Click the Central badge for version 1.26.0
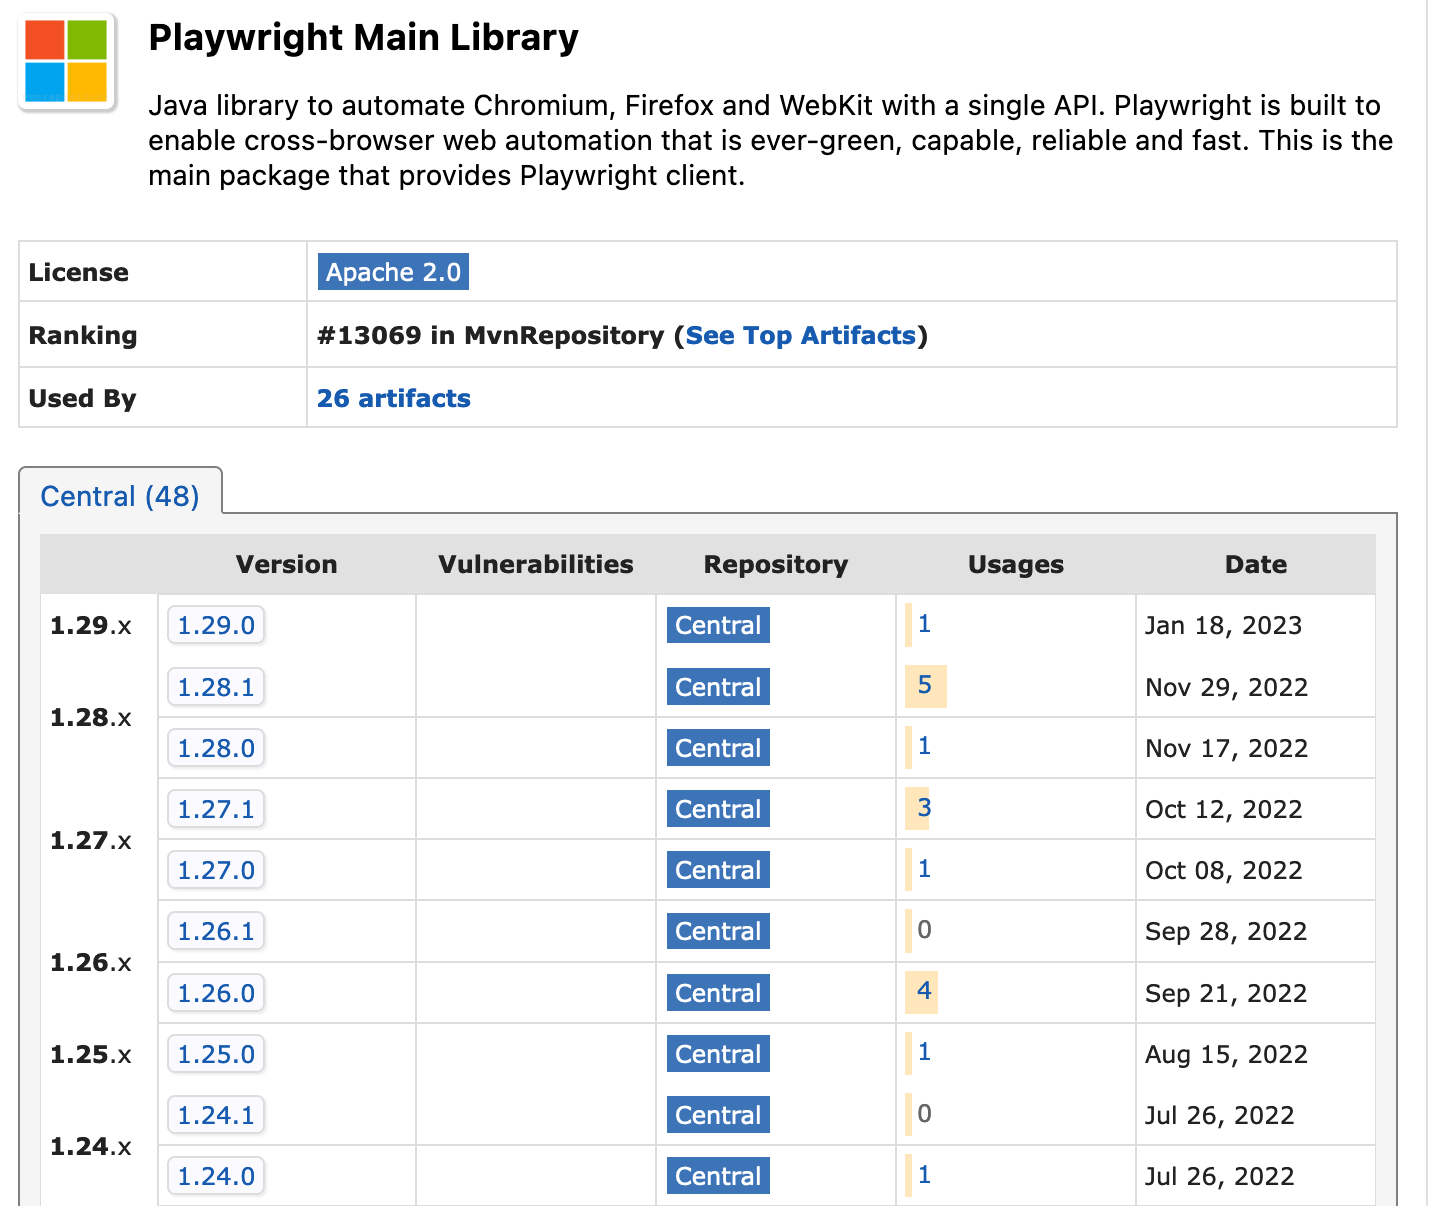Image resolution: width=1434 pixels, height=1206 pixels. (717, 992)
